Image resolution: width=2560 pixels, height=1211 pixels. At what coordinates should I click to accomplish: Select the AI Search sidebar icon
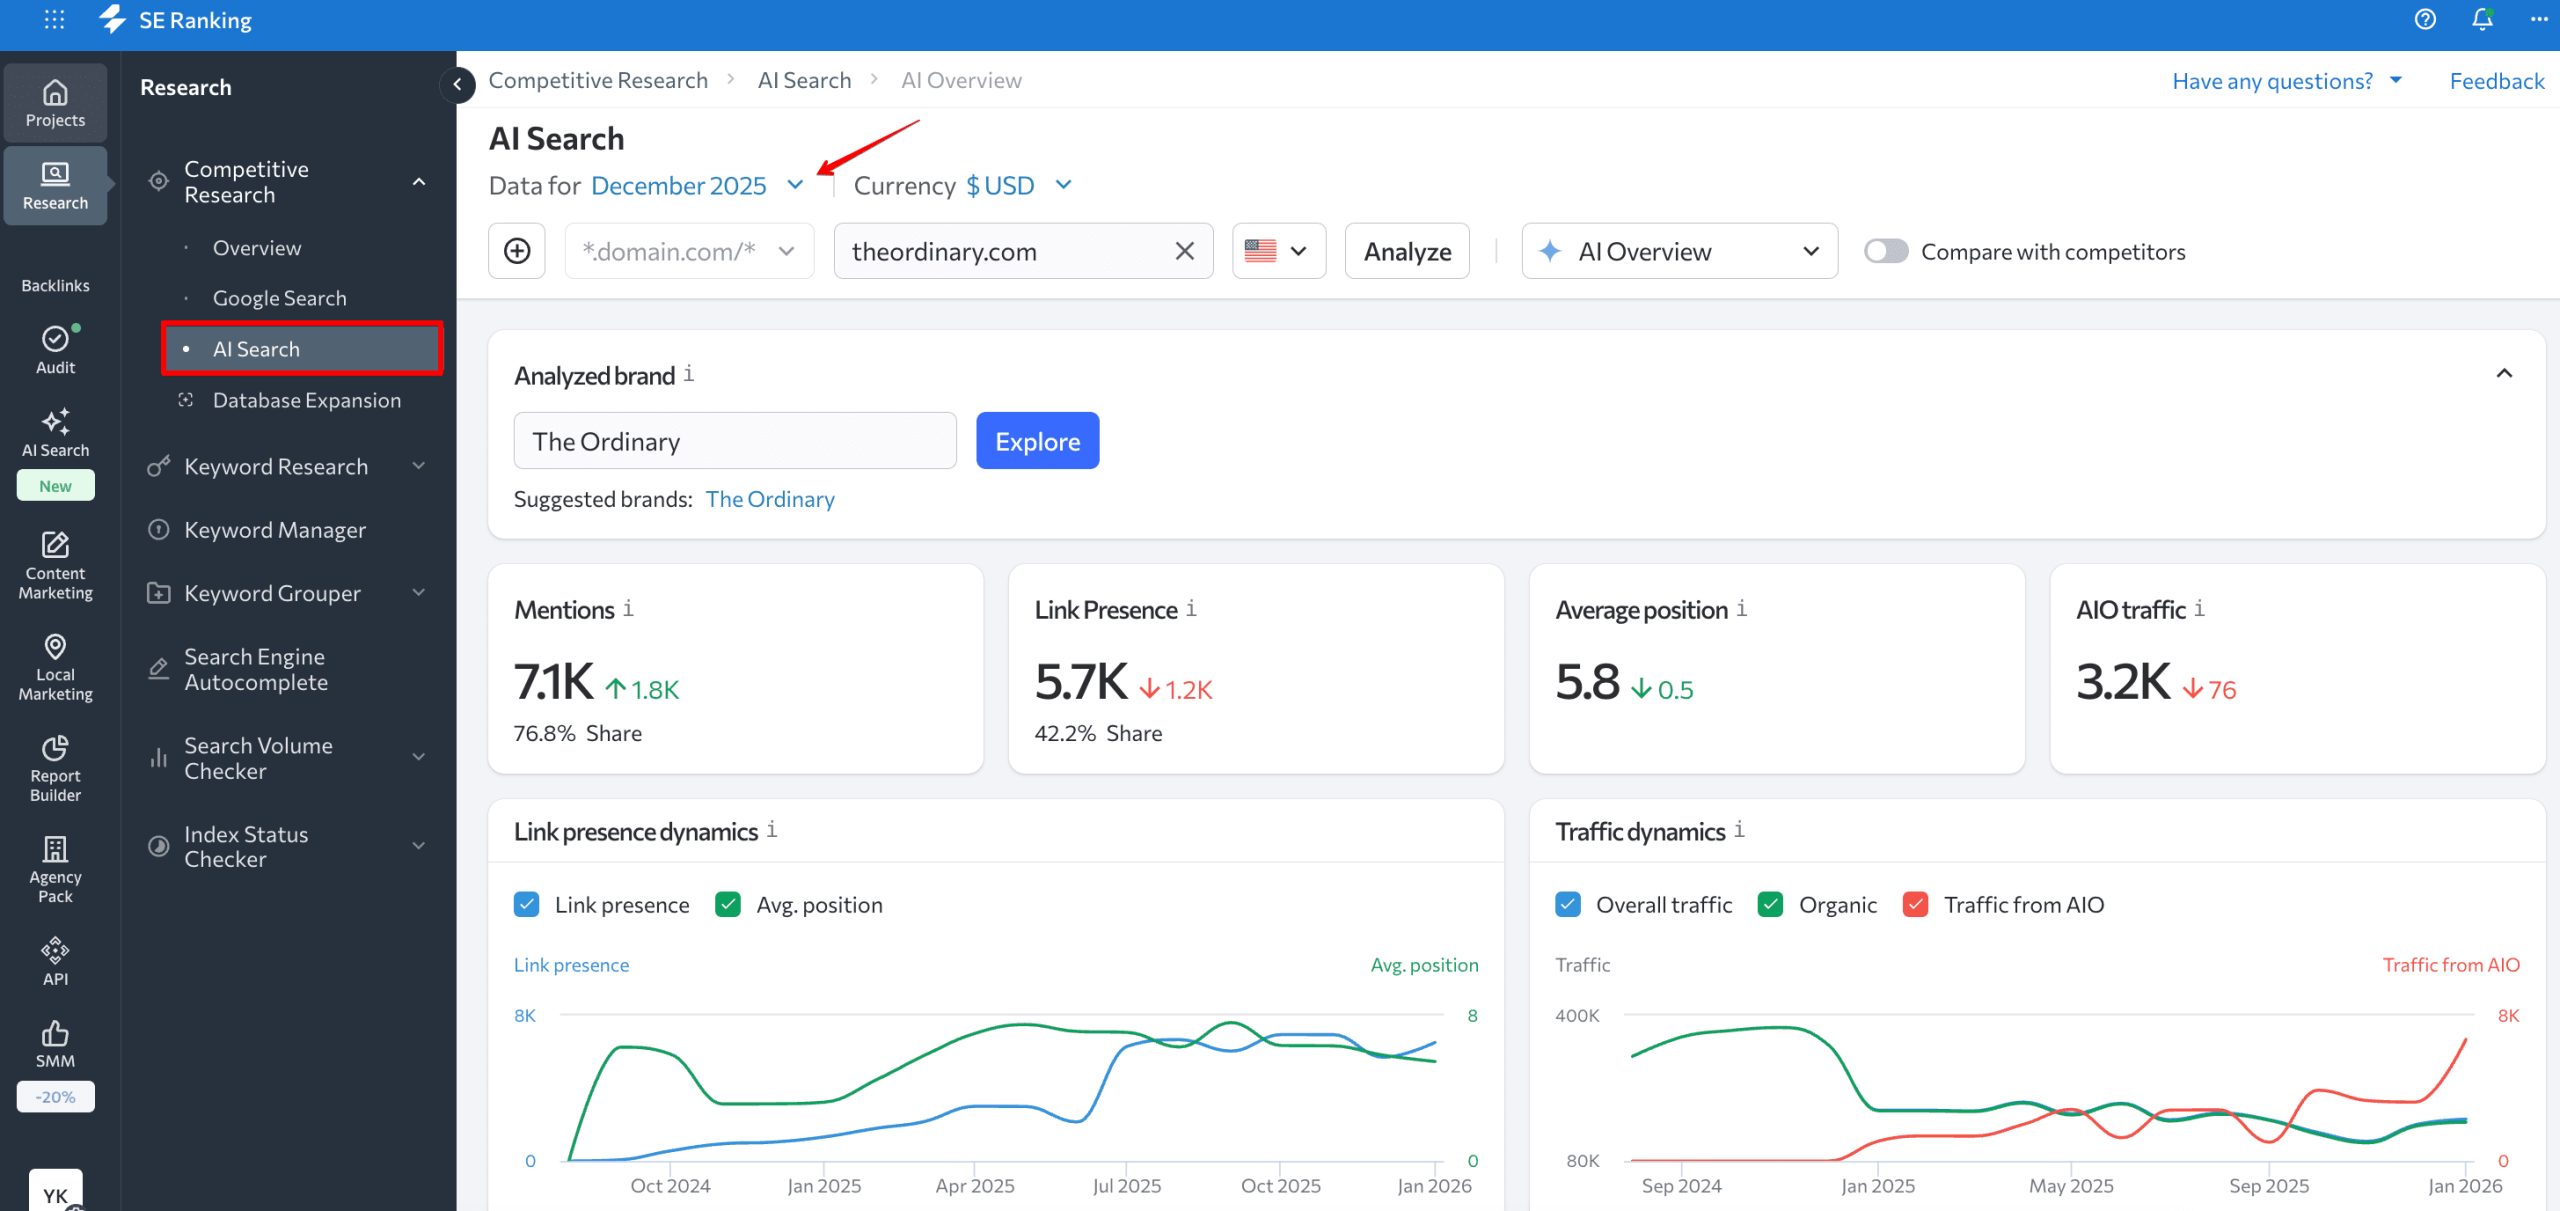tap(55, 432)
